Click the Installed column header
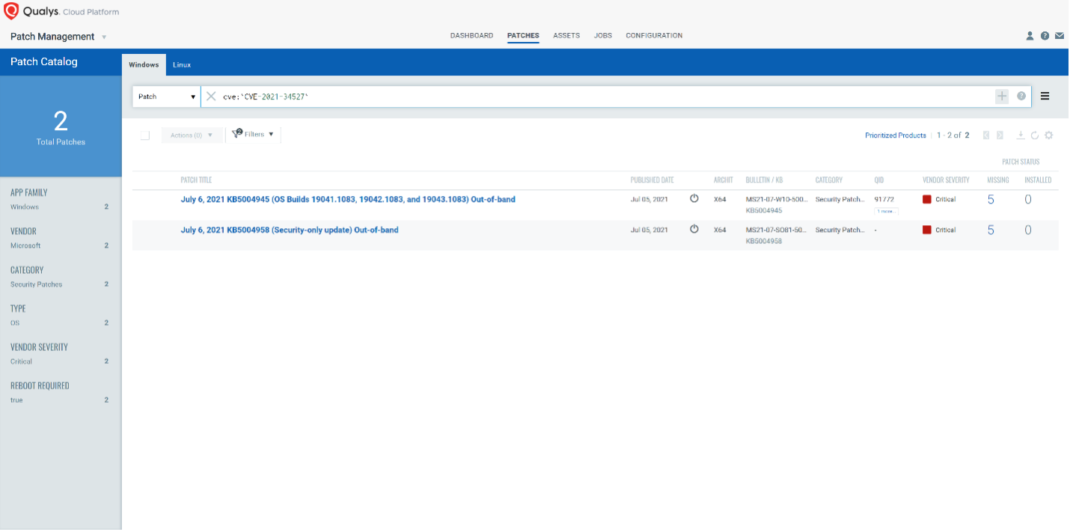This screenshot has height=532, width=1070. coord(1038,180)
